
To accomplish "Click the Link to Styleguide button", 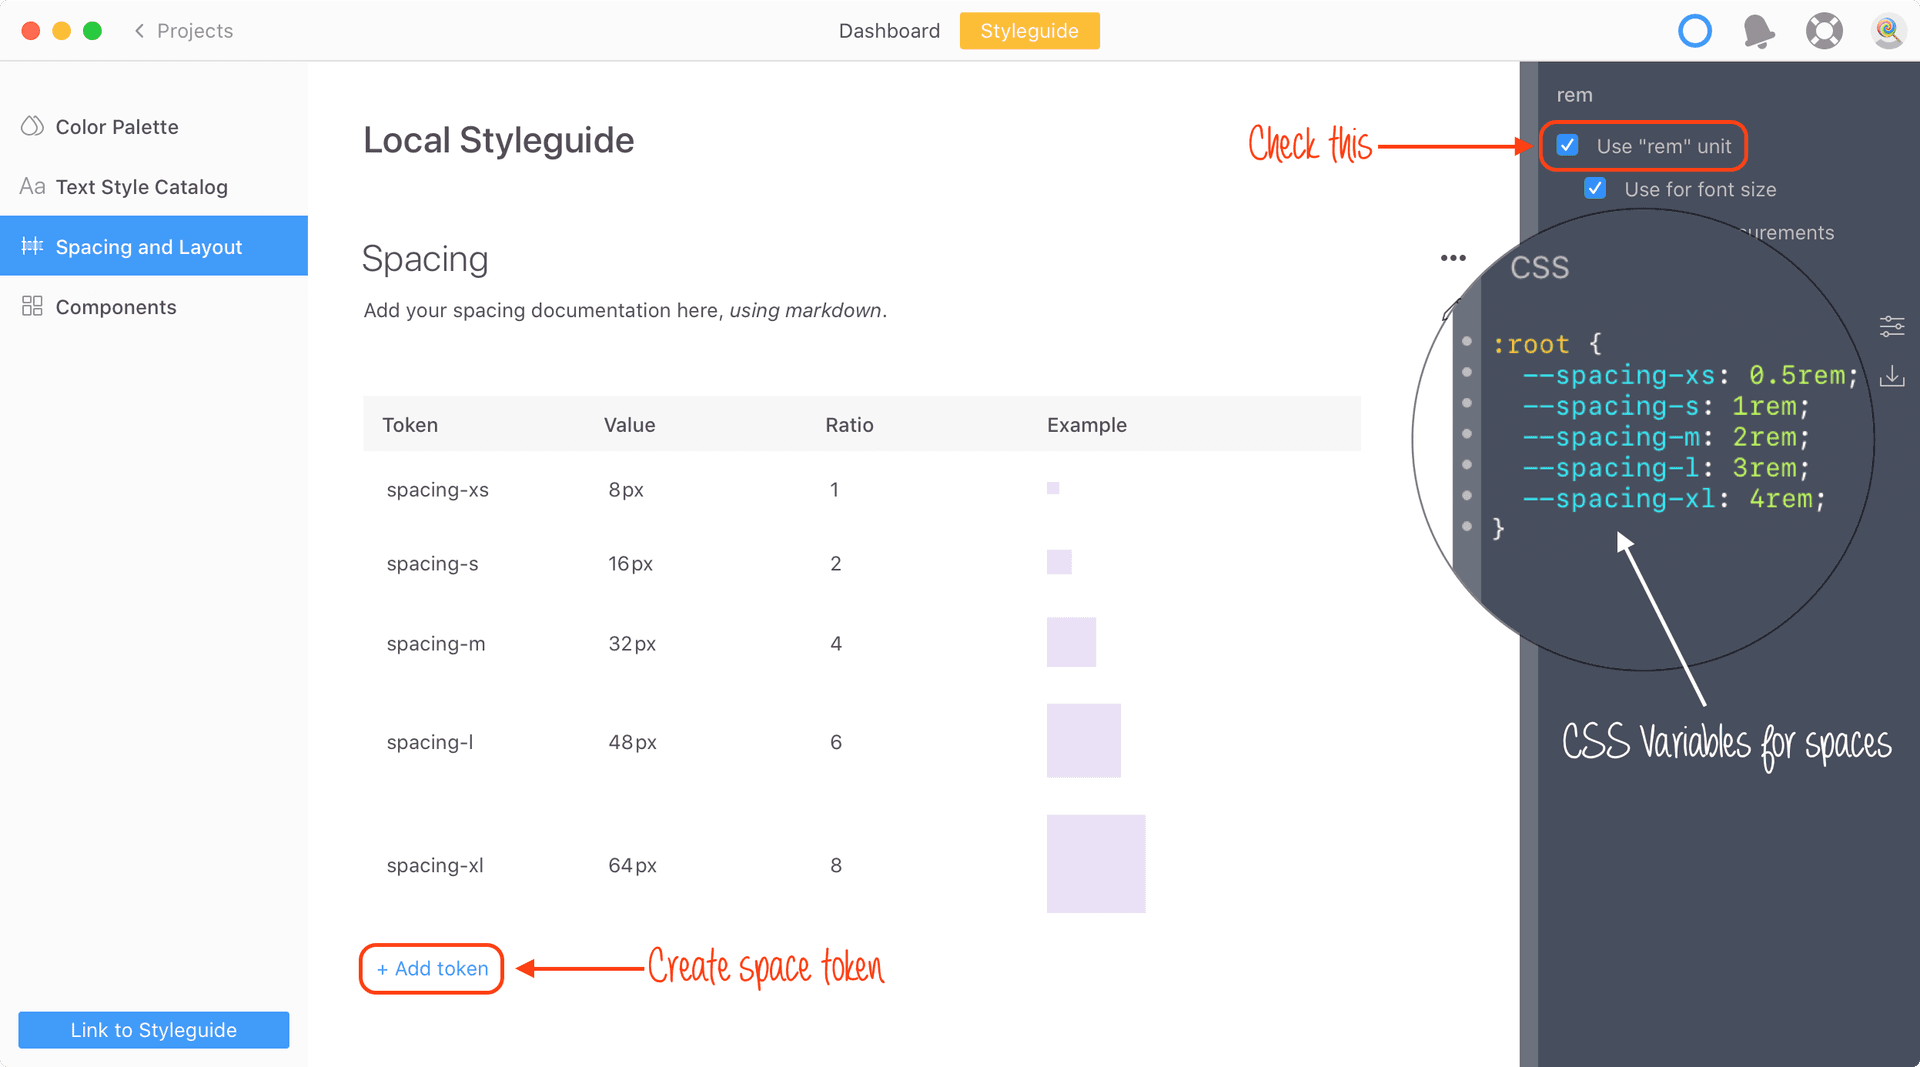I will coord(154,1030).
